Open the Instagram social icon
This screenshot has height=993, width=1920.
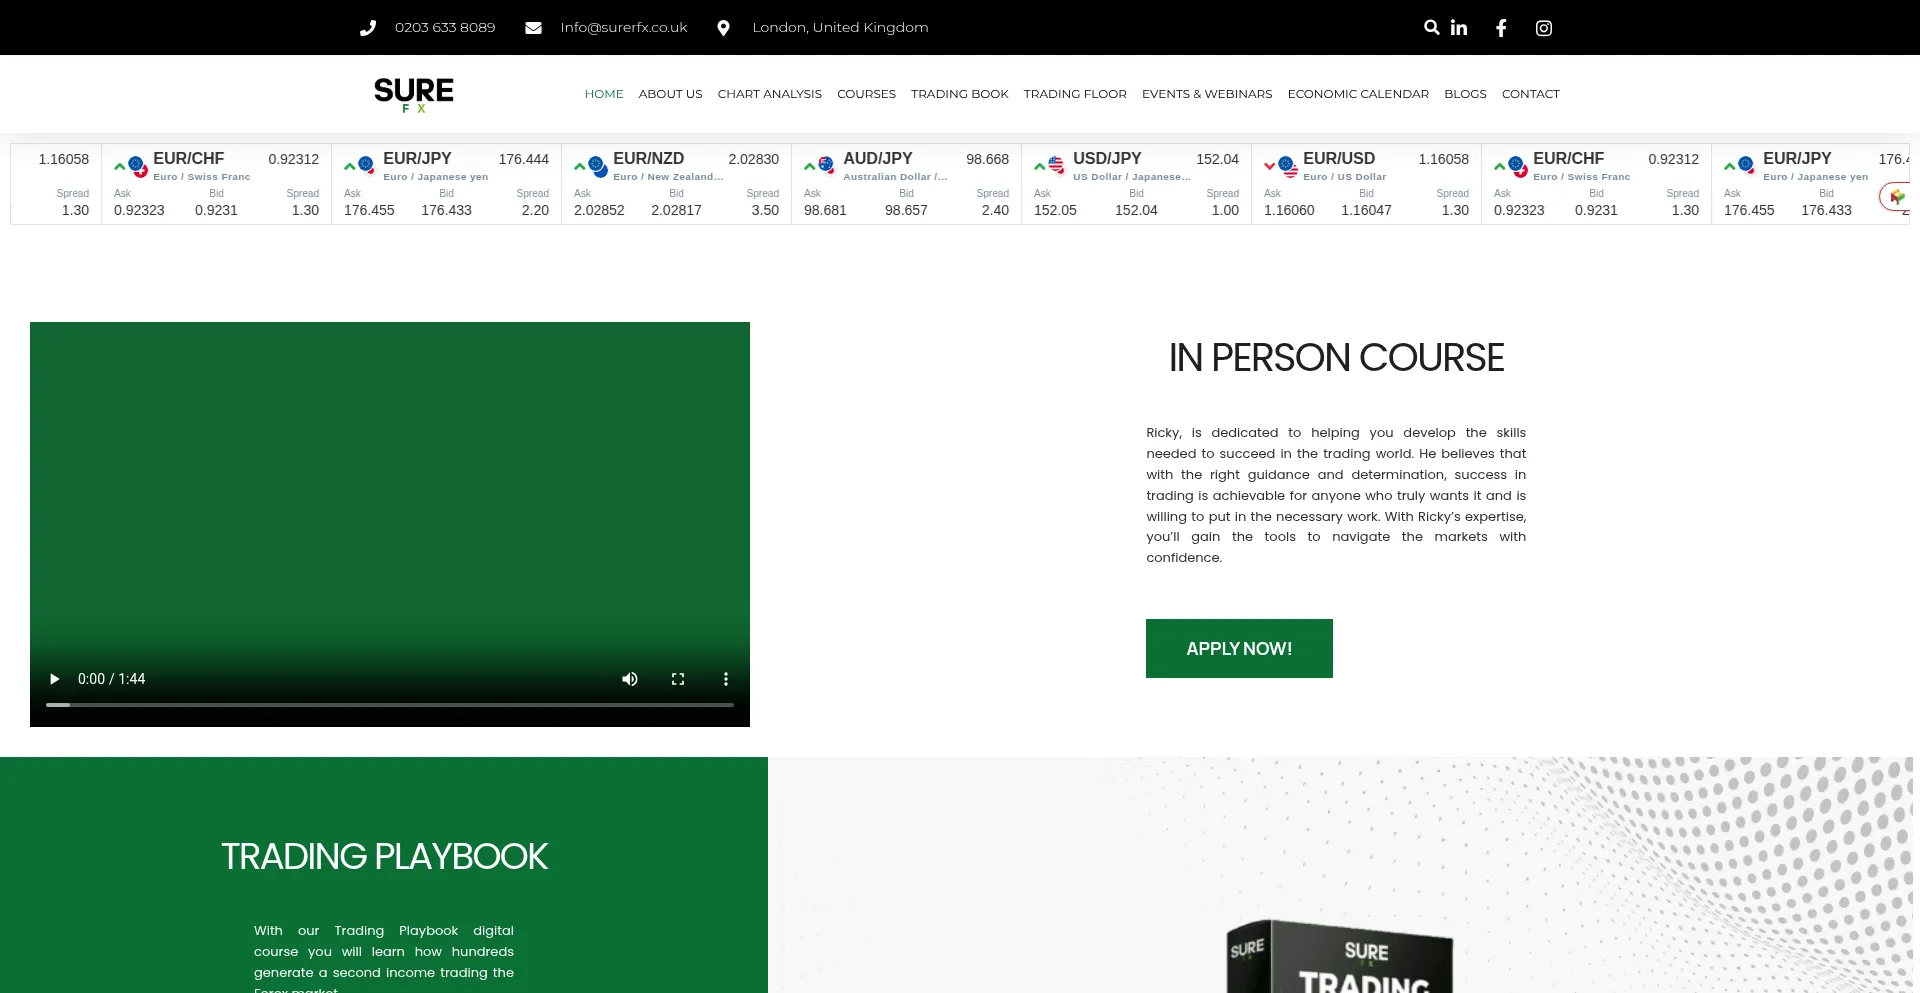[x=1544, y=28]
